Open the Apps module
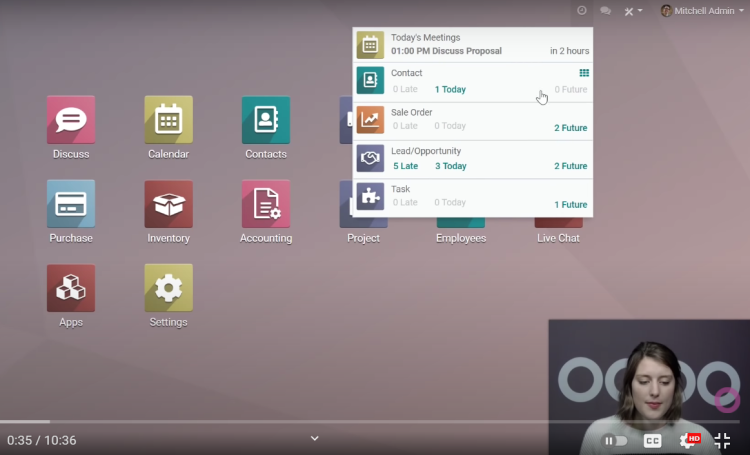Screen dimensions: 750x455 tap(71, 288)
